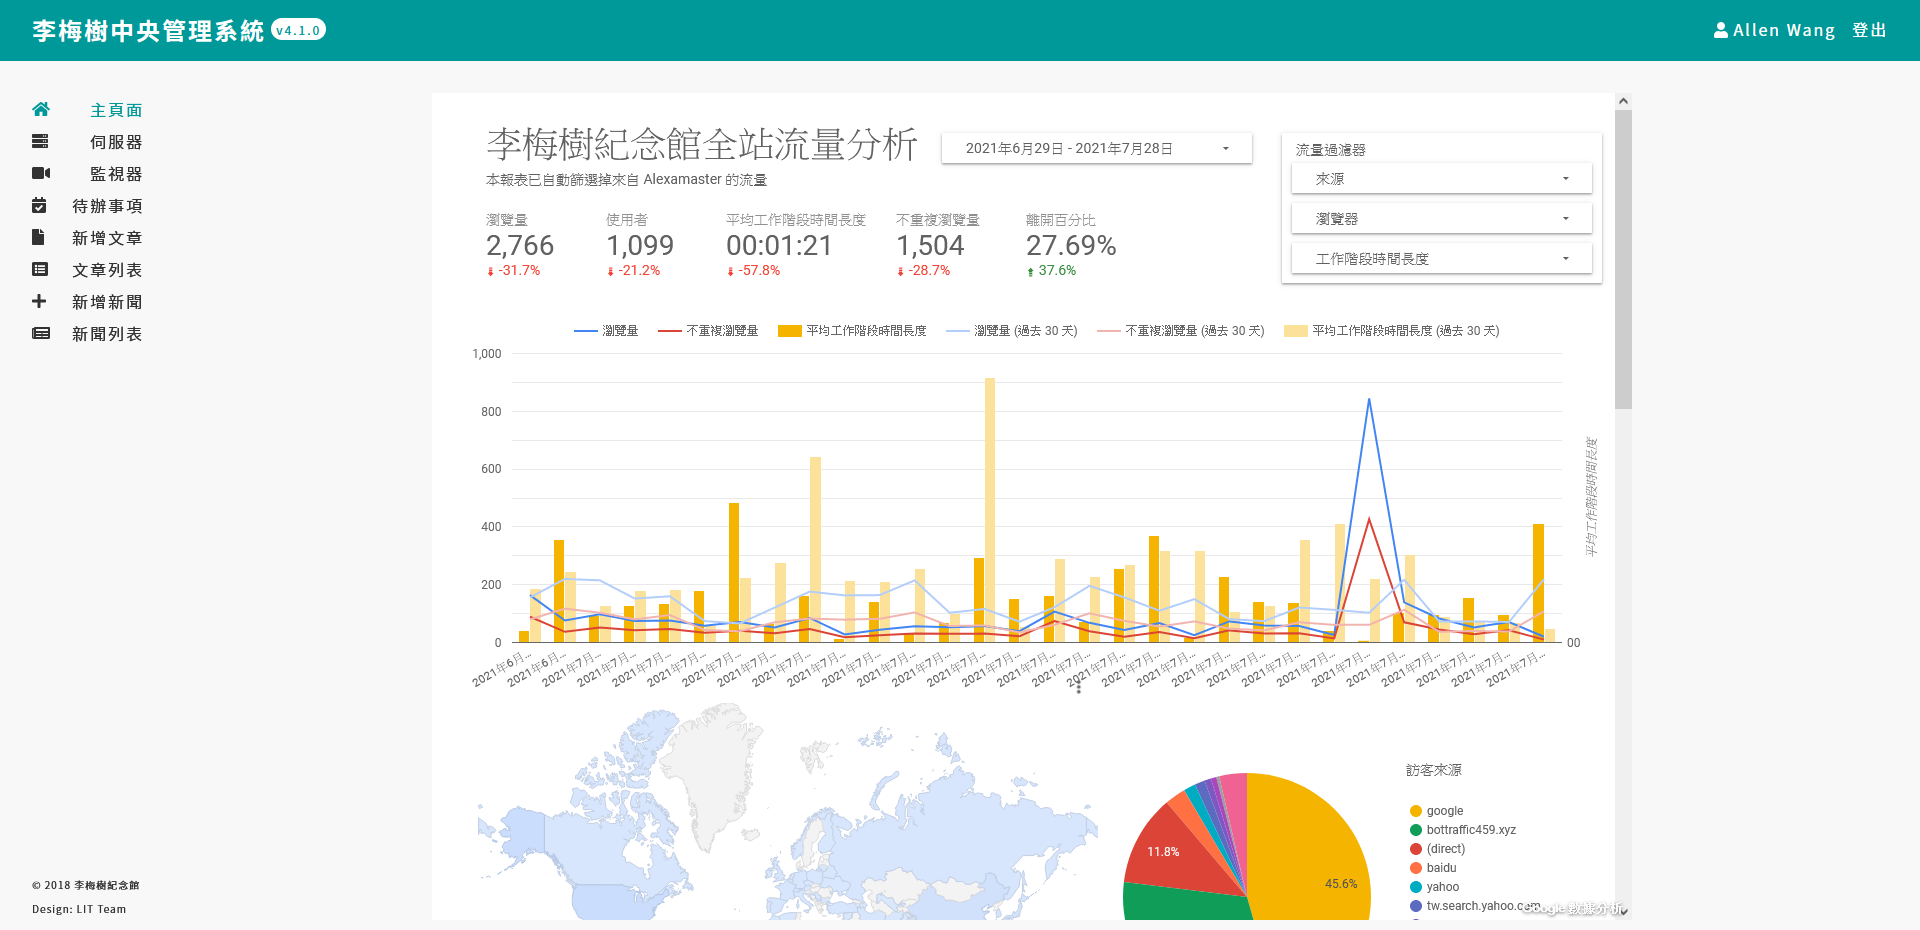Click the list icon beside 新聞列表
Image resolution: width=1920 pixels, height=930 pixels.
[41, 333]
